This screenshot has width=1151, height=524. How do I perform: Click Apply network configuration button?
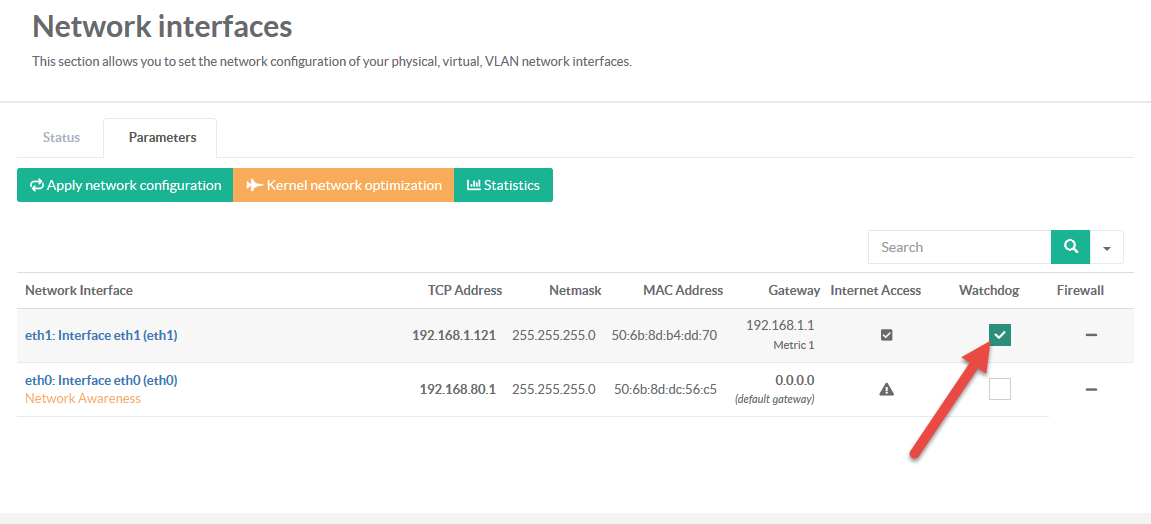click(x=125, y=185)
